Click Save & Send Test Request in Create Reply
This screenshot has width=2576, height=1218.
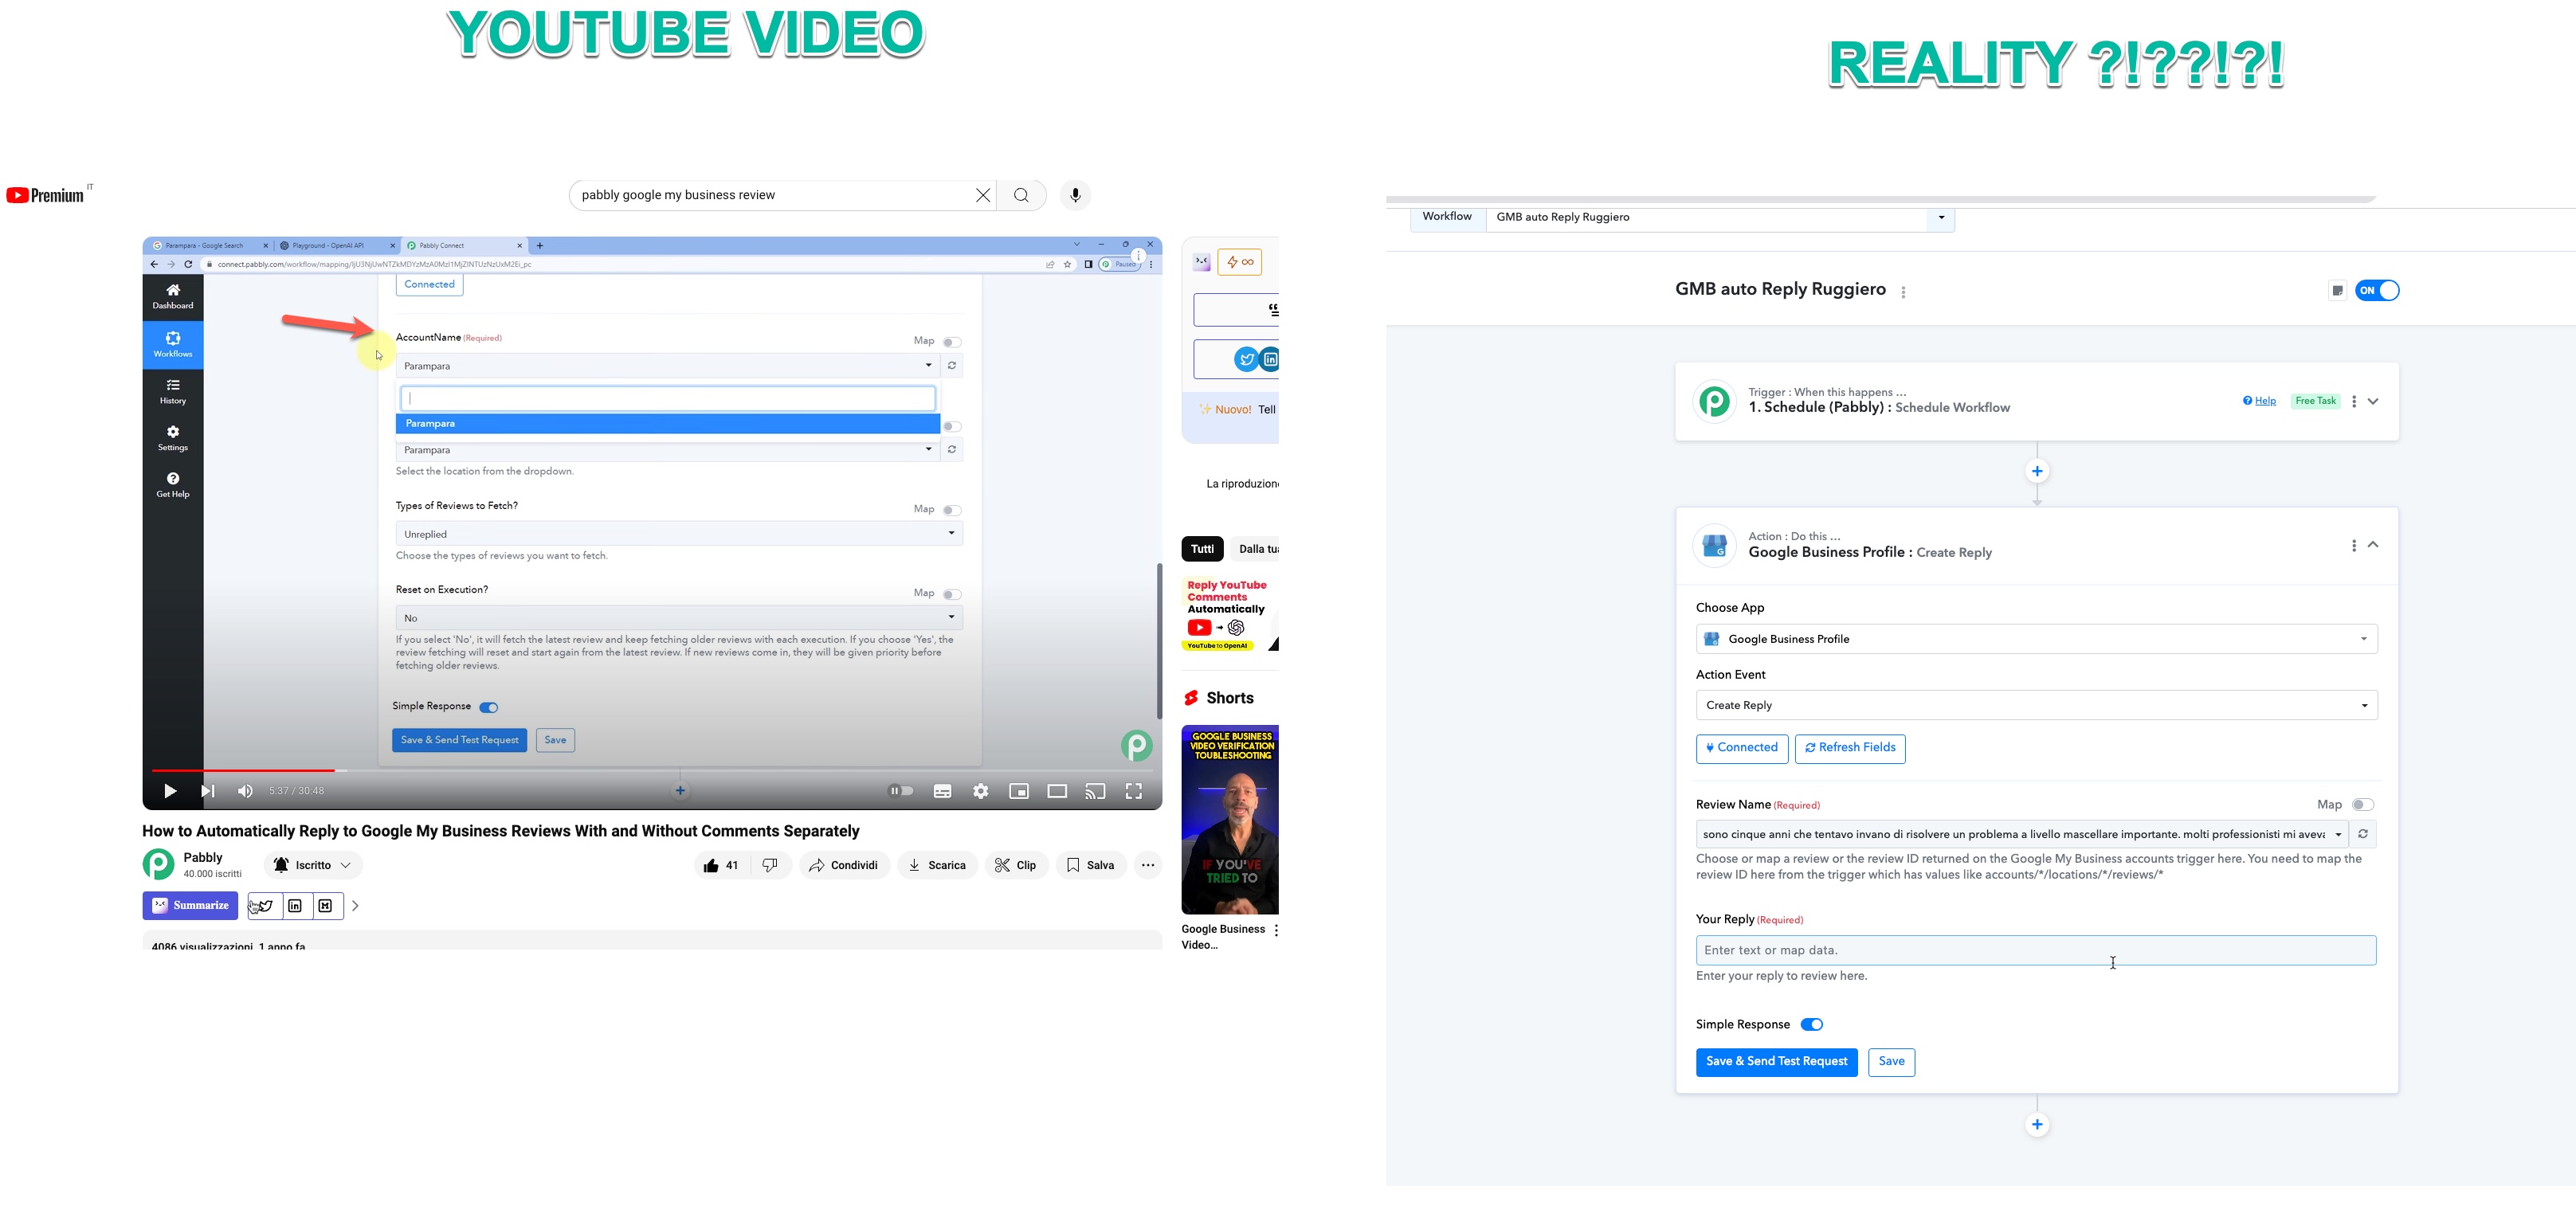tap(1777, 1062)
